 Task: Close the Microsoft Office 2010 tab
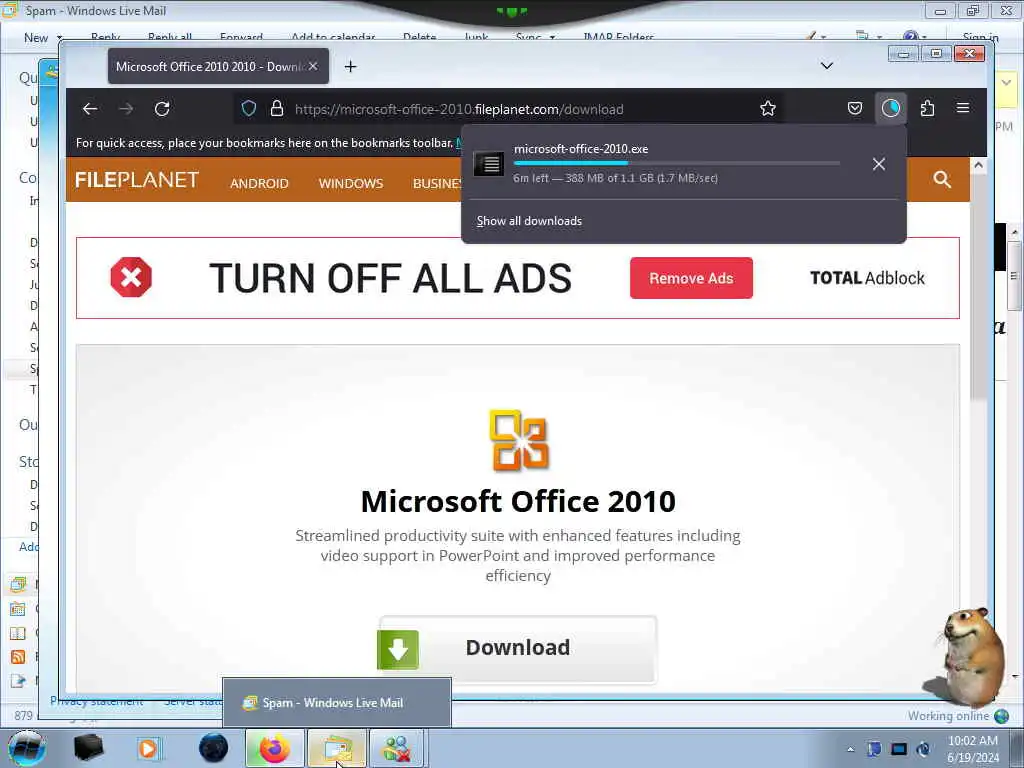point(313,66)
